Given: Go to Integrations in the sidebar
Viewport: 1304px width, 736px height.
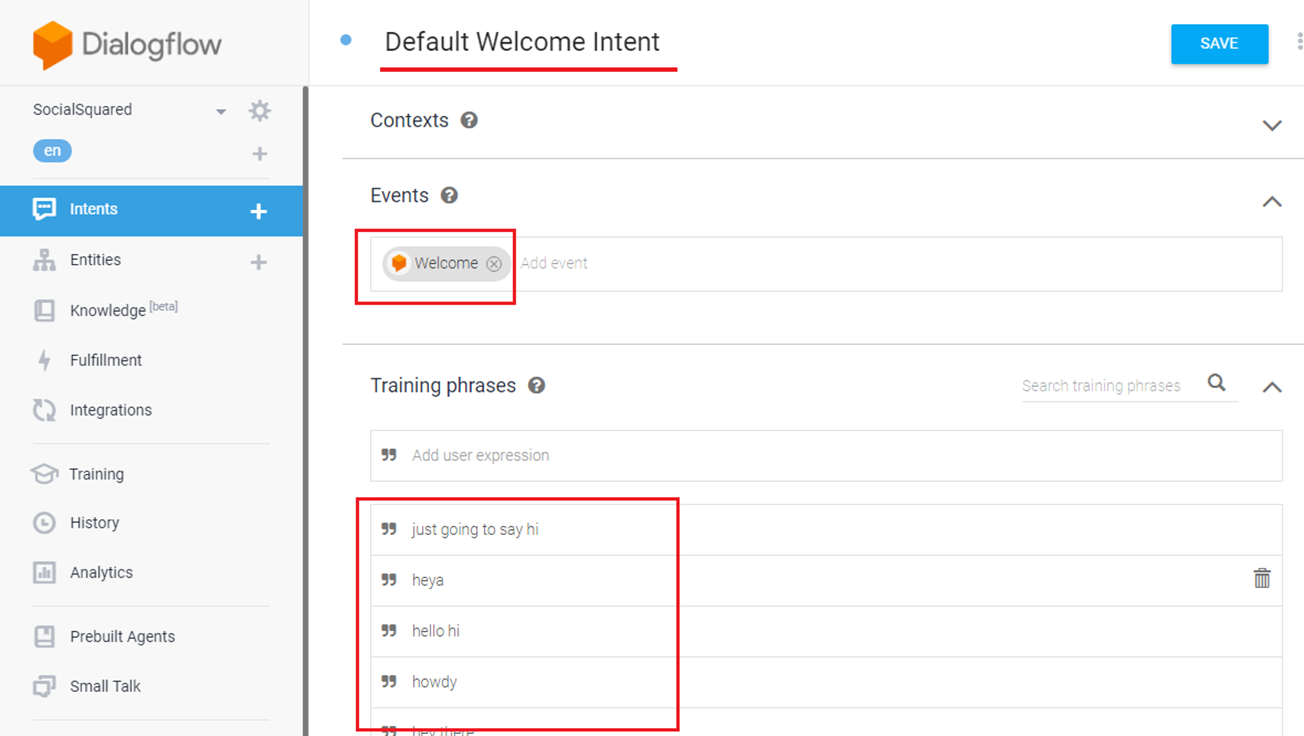Looking at the screenshot, I should (x=110, y=410).
